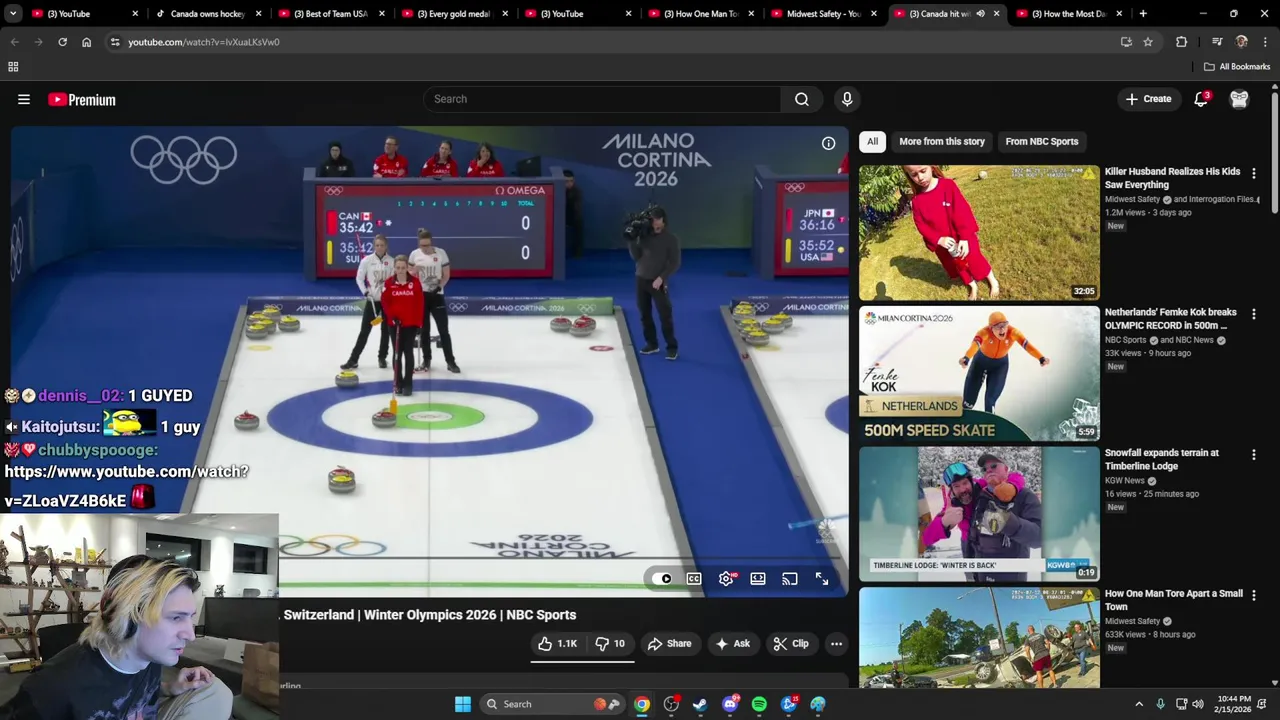1280x720 pixels.
Task: Open tab search dropdown arrow
Action: (14, 14)
